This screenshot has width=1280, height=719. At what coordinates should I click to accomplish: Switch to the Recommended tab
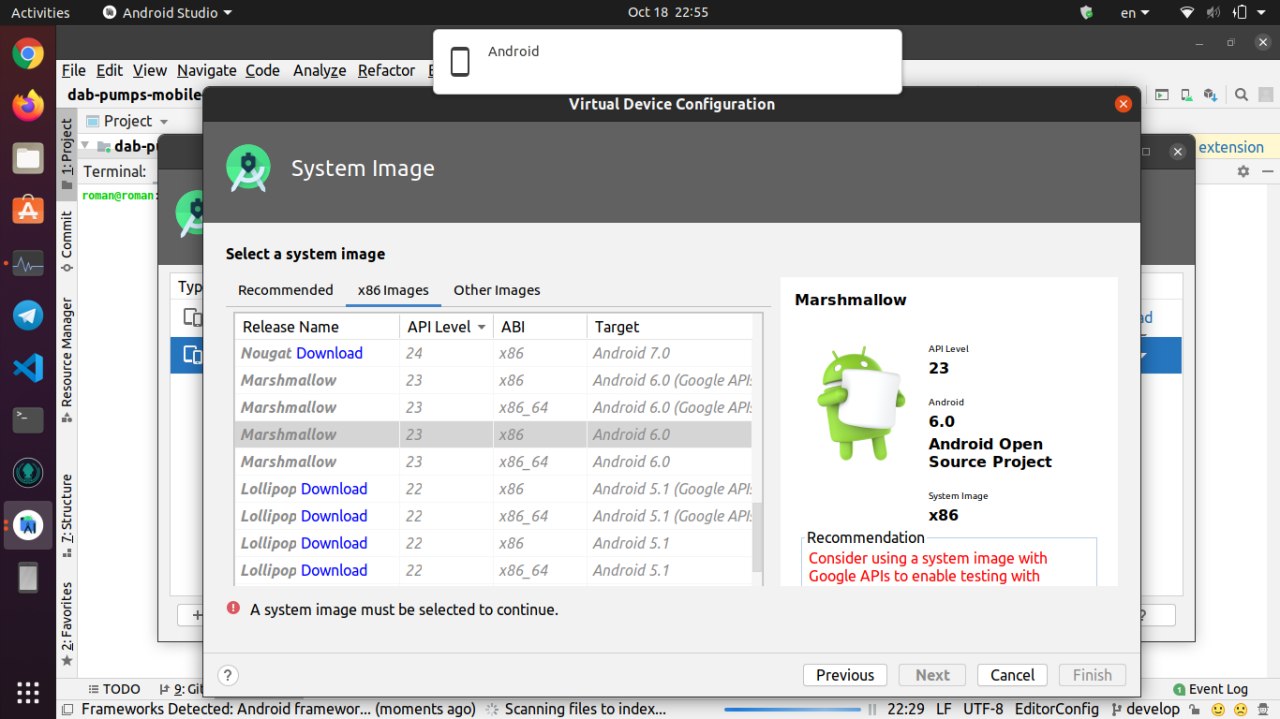[285, 290]
